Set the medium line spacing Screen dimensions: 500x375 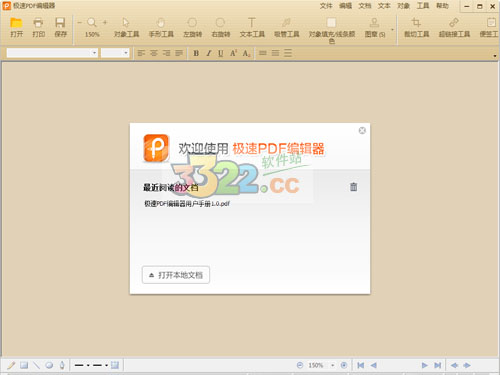(x=275, y=53)
